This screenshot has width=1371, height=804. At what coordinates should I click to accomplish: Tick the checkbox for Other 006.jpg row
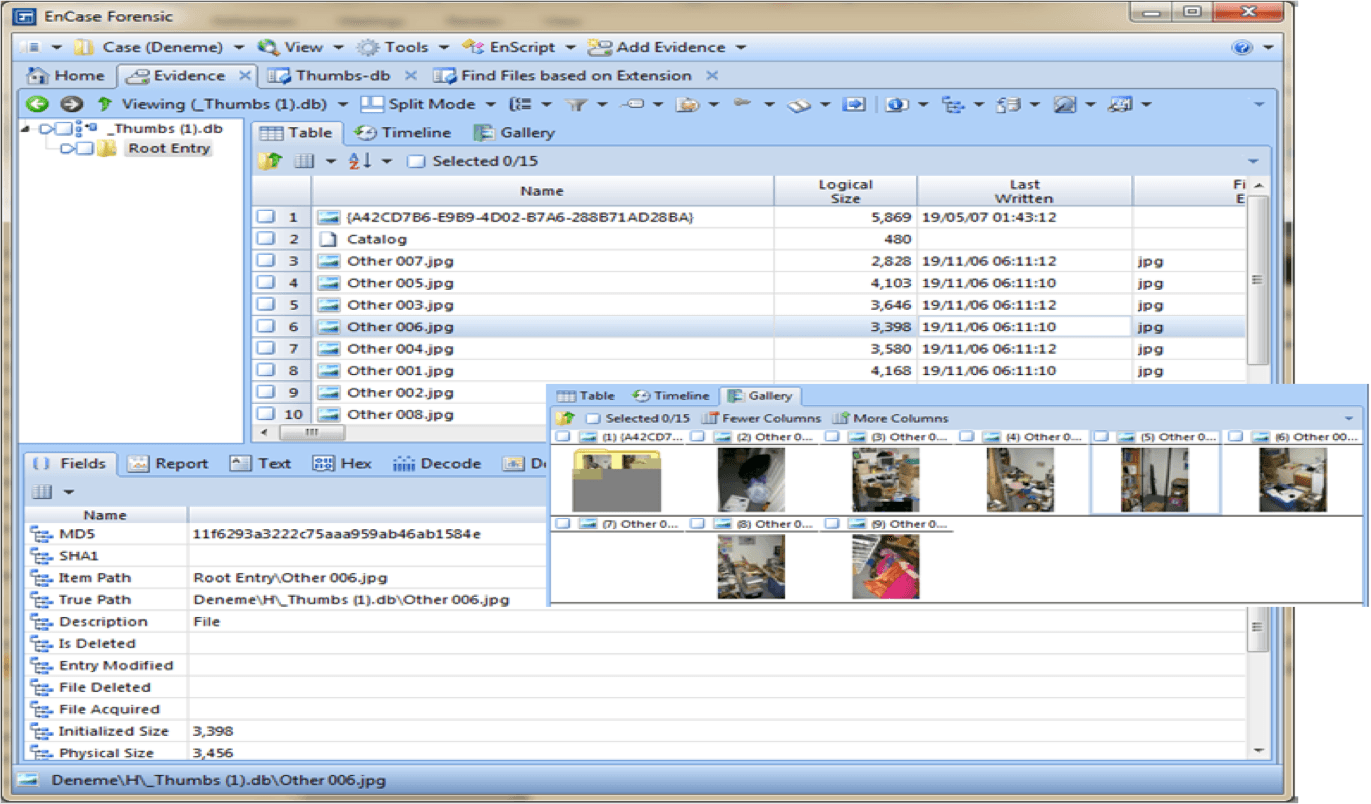(x=265, y=327)
